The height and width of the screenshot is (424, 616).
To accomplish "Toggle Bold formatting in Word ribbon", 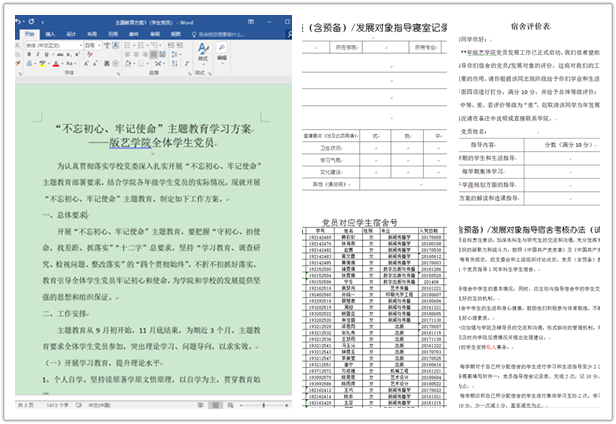I will 29,54.
